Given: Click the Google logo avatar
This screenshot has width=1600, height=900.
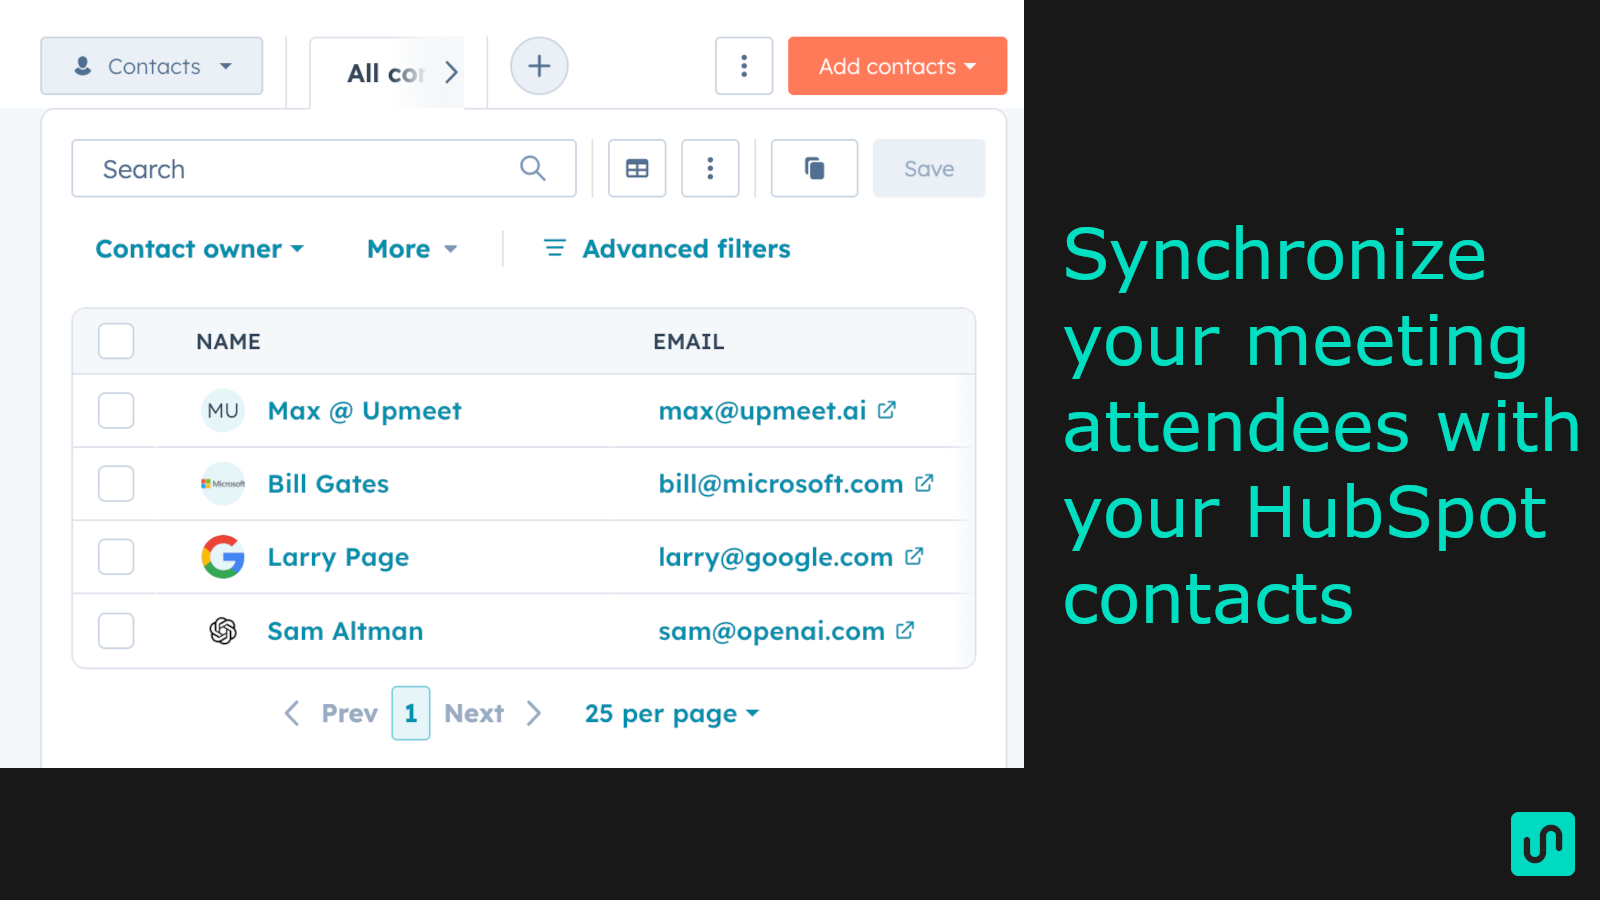Looking at the screenshot, I should 223,557.
